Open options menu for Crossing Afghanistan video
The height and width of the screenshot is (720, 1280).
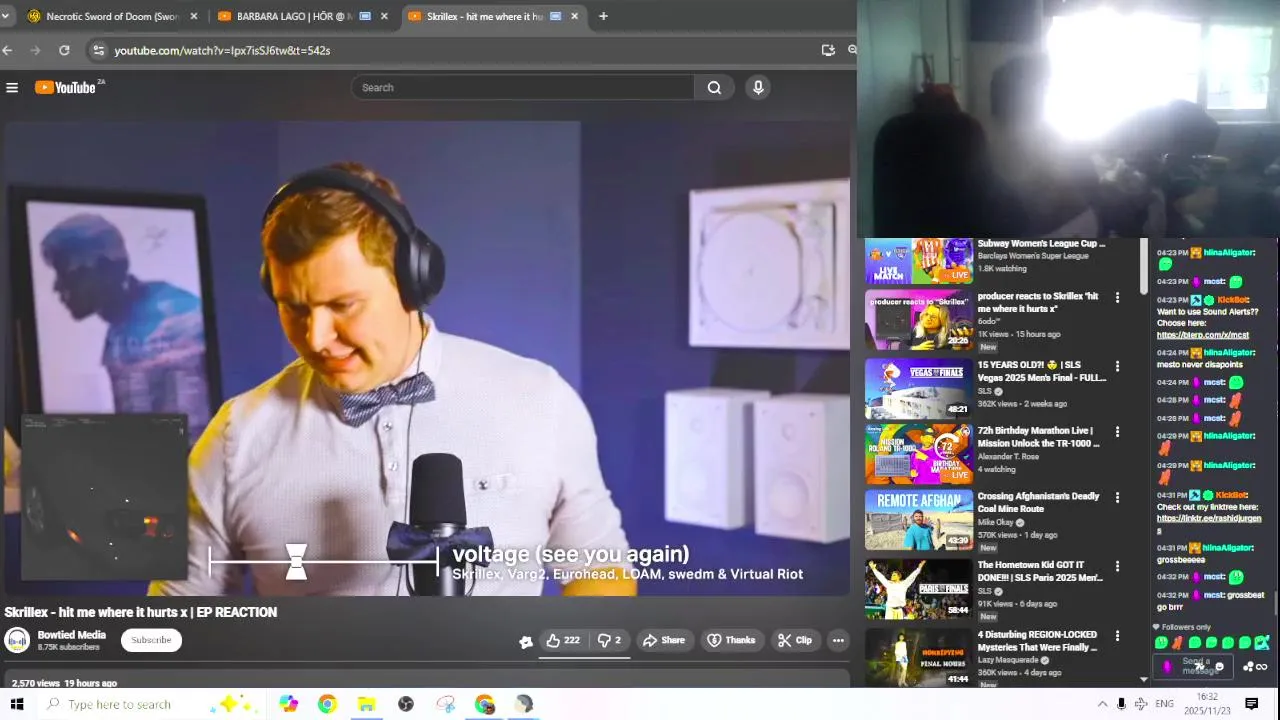click(x=1117, y=497)
